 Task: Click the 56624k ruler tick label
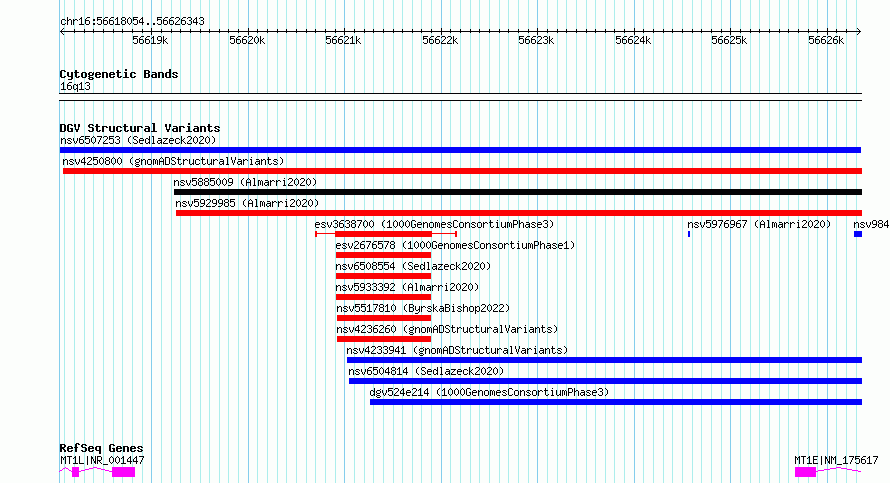(x=633, y=40)
